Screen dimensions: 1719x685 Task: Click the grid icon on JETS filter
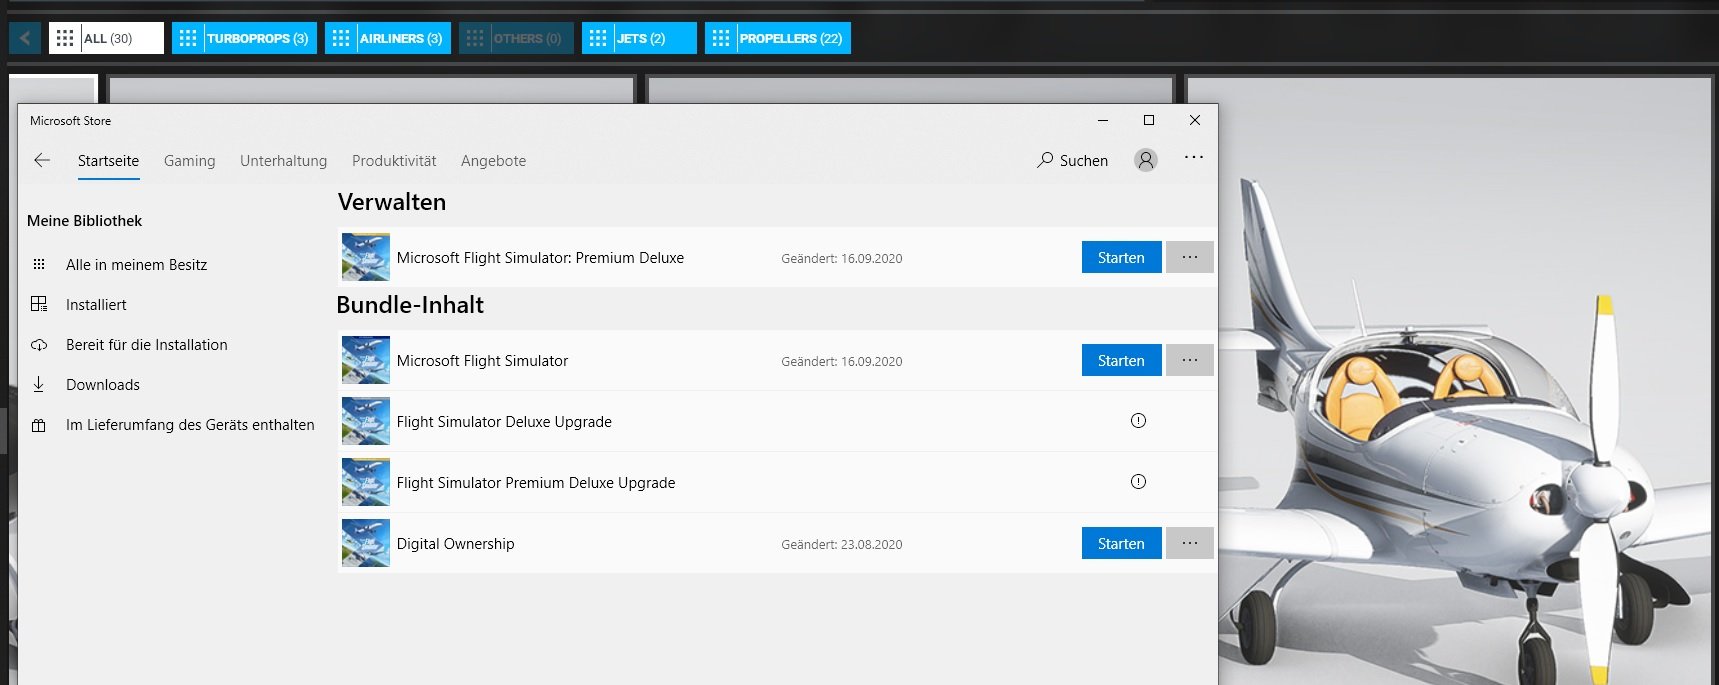coord(598,38)
